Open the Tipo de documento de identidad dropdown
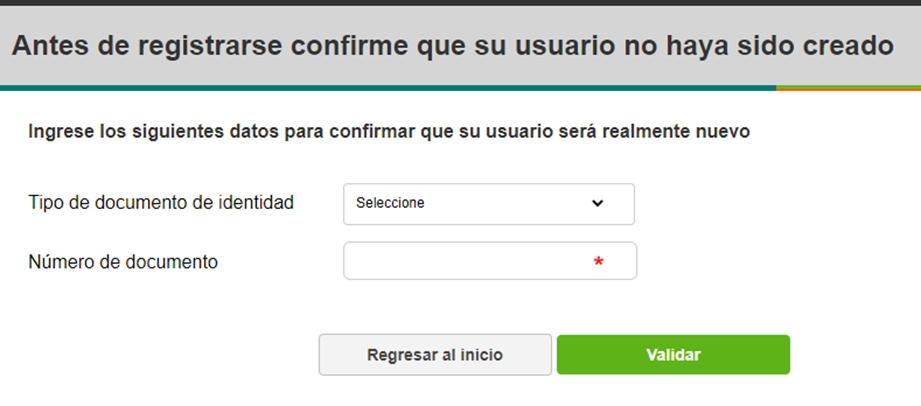Screen dimensions: 921x406 pyautogui.click(x=489, y=204)
